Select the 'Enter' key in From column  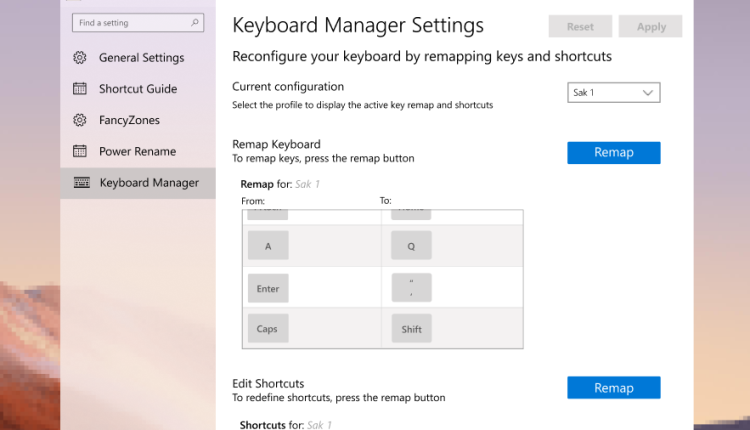(x=268, y=288)
